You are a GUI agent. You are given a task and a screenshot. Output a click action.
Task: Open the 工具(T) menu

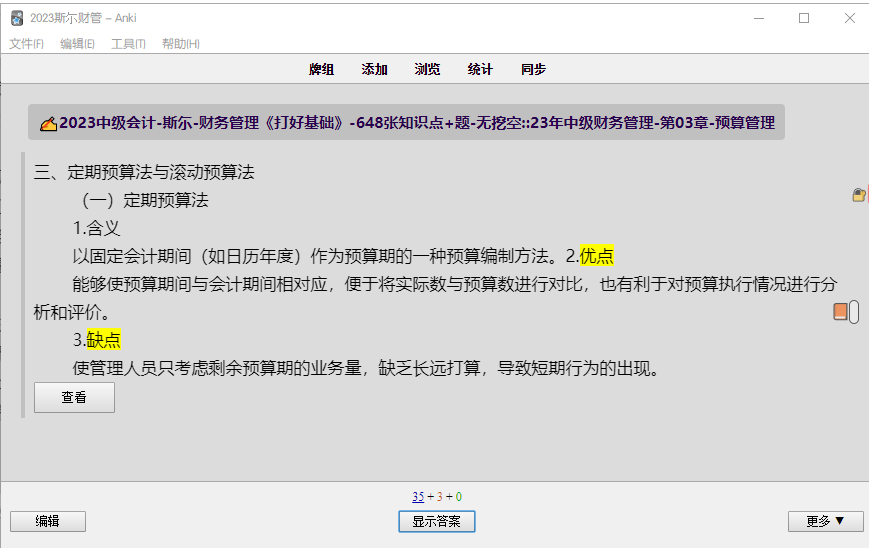[x=128, y=44]
